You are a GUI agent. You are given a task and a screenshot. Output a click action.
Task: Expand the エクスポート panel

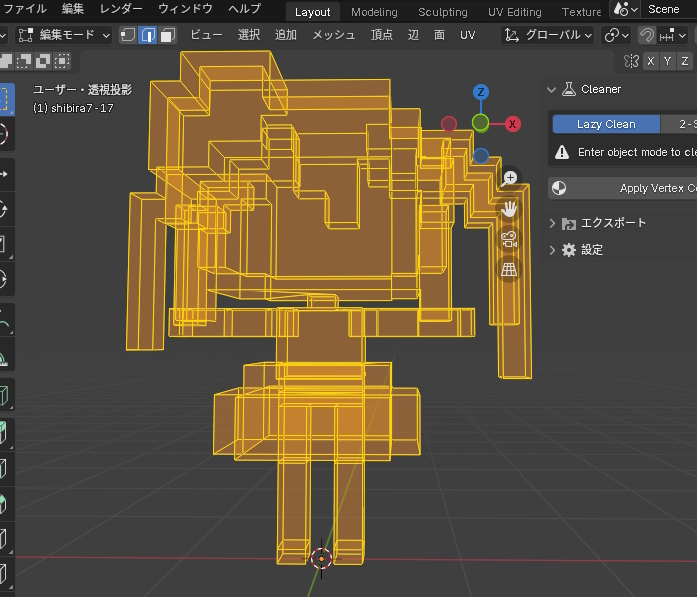598,223
